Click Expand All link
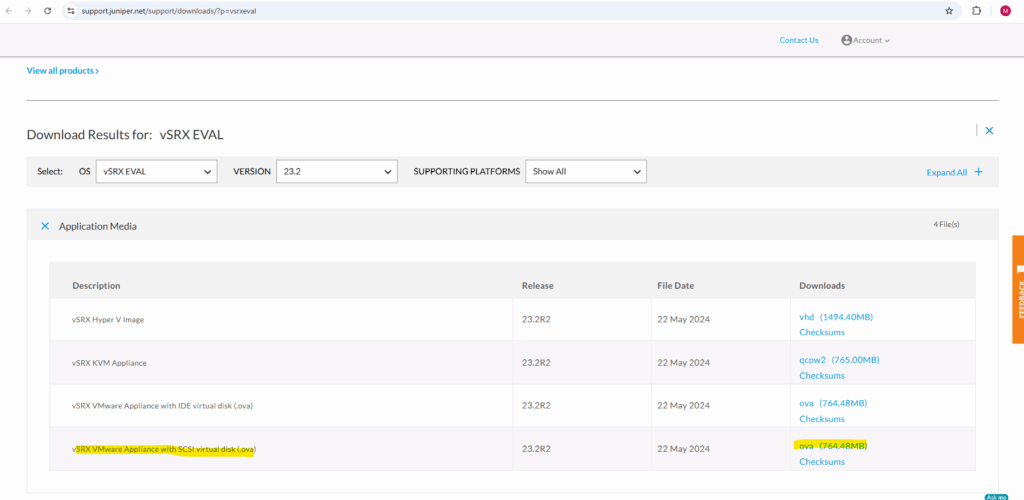The image size is (1024, 500). point(946,172)
